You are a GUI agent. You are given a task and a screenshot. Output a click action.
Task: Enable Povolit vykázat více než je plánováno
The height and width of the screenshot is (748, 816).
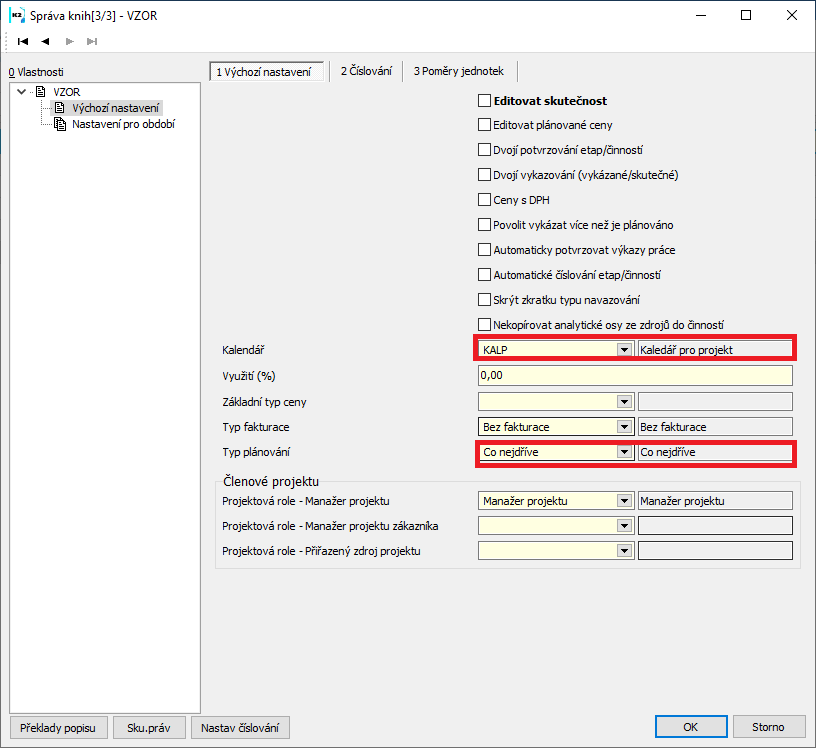tap(484, 225)
